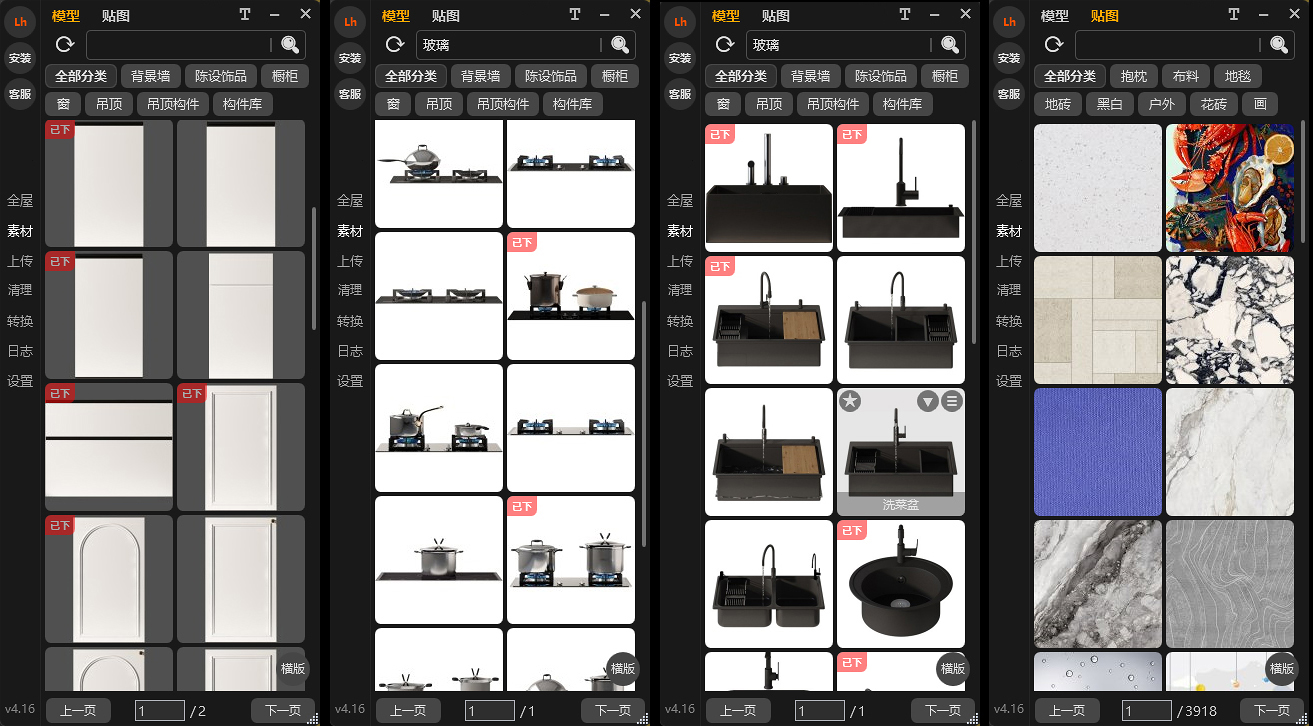The height and width of the screenshot is (726, 1313).
Task: Click the 客服 round button in the sink panel
Action: 680,94
